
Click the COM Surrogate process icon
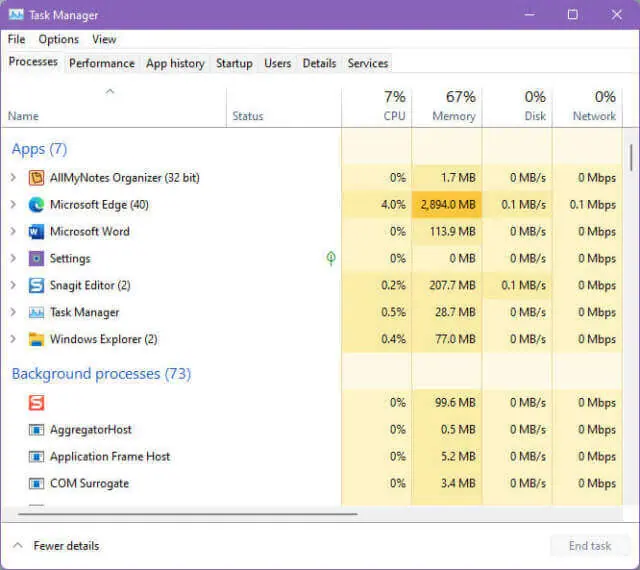[x=36, y=484]
